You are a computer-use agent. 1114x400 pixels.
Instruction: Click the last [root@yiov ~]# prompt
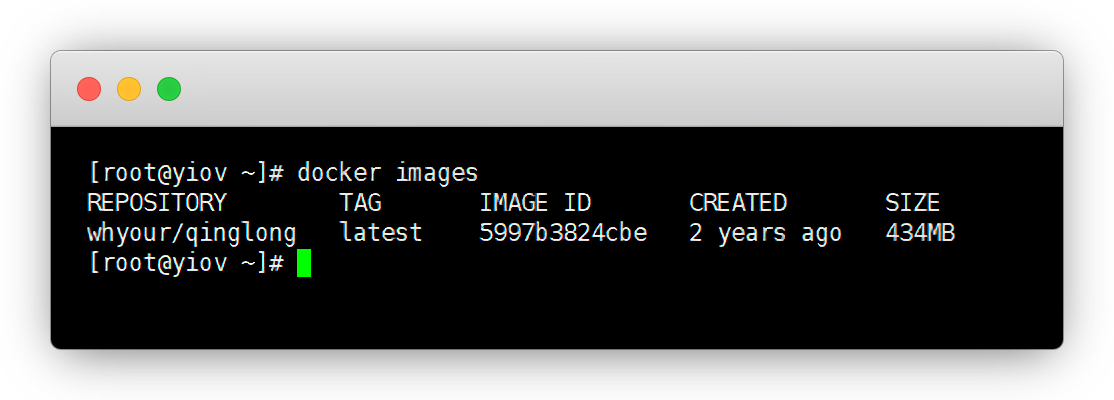[186, 264]
